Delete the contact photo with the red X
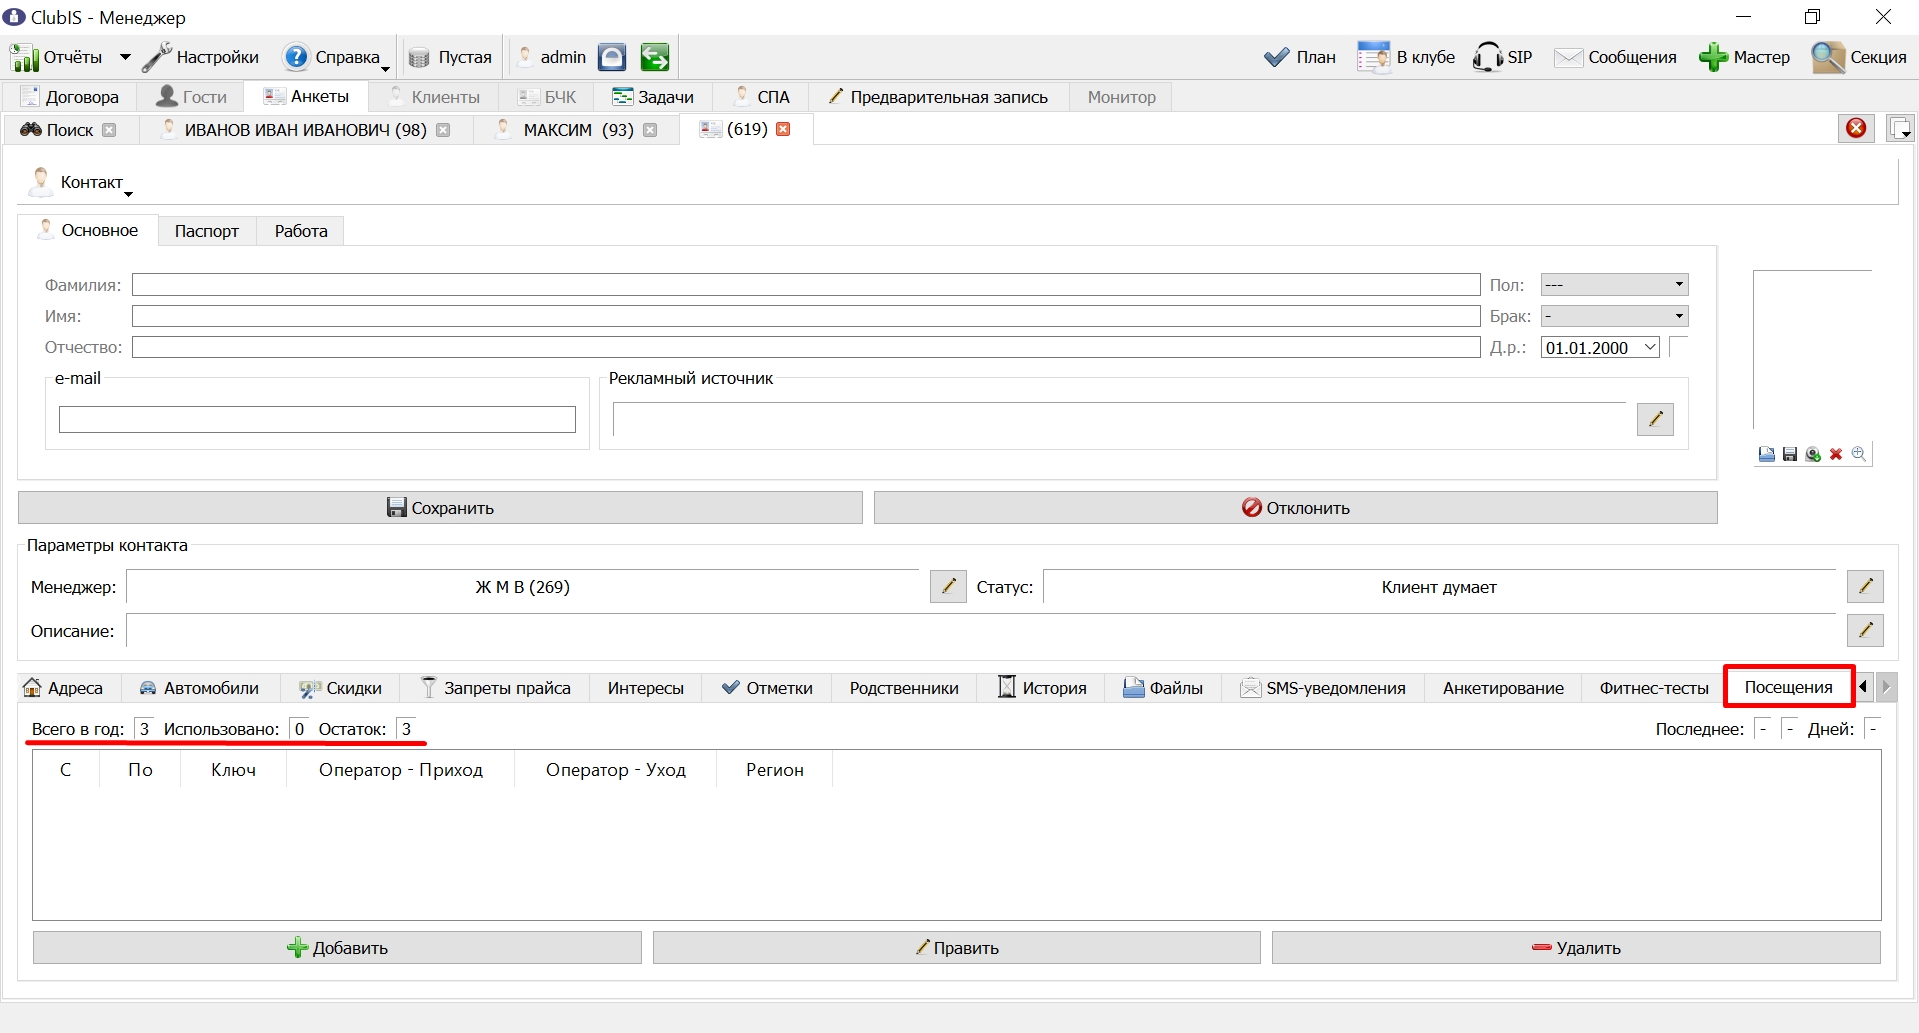Image resolution: width=1919 pixels, height=1033 pixels. [x=1836, y=454]
